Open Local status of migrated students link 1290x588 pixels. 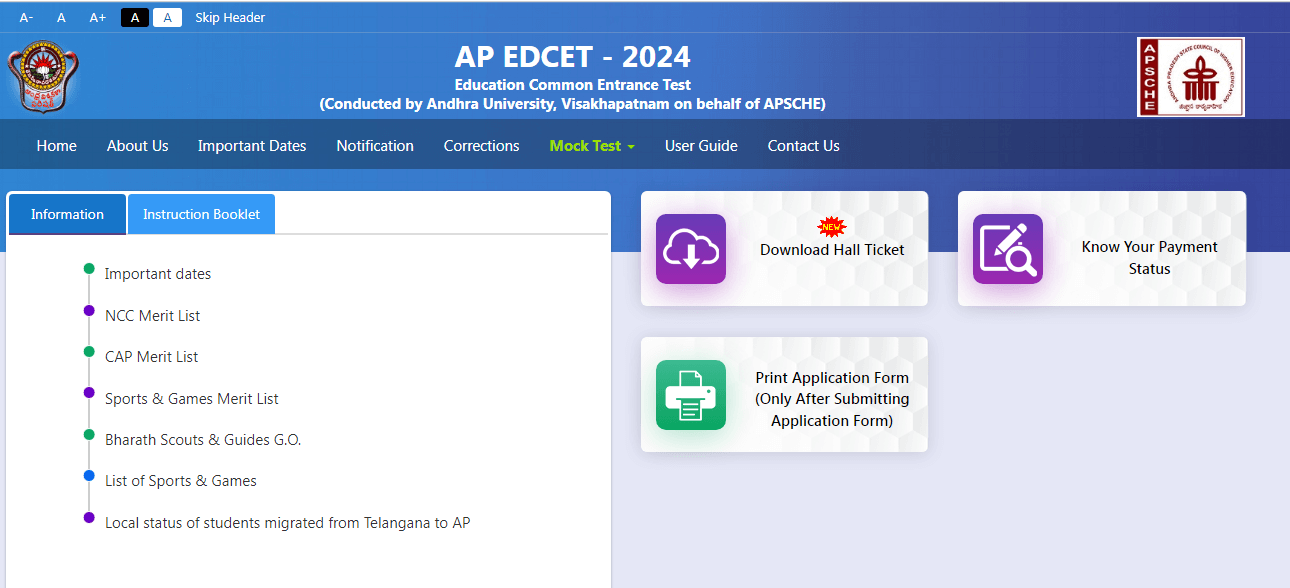click(x=288, y=523)
